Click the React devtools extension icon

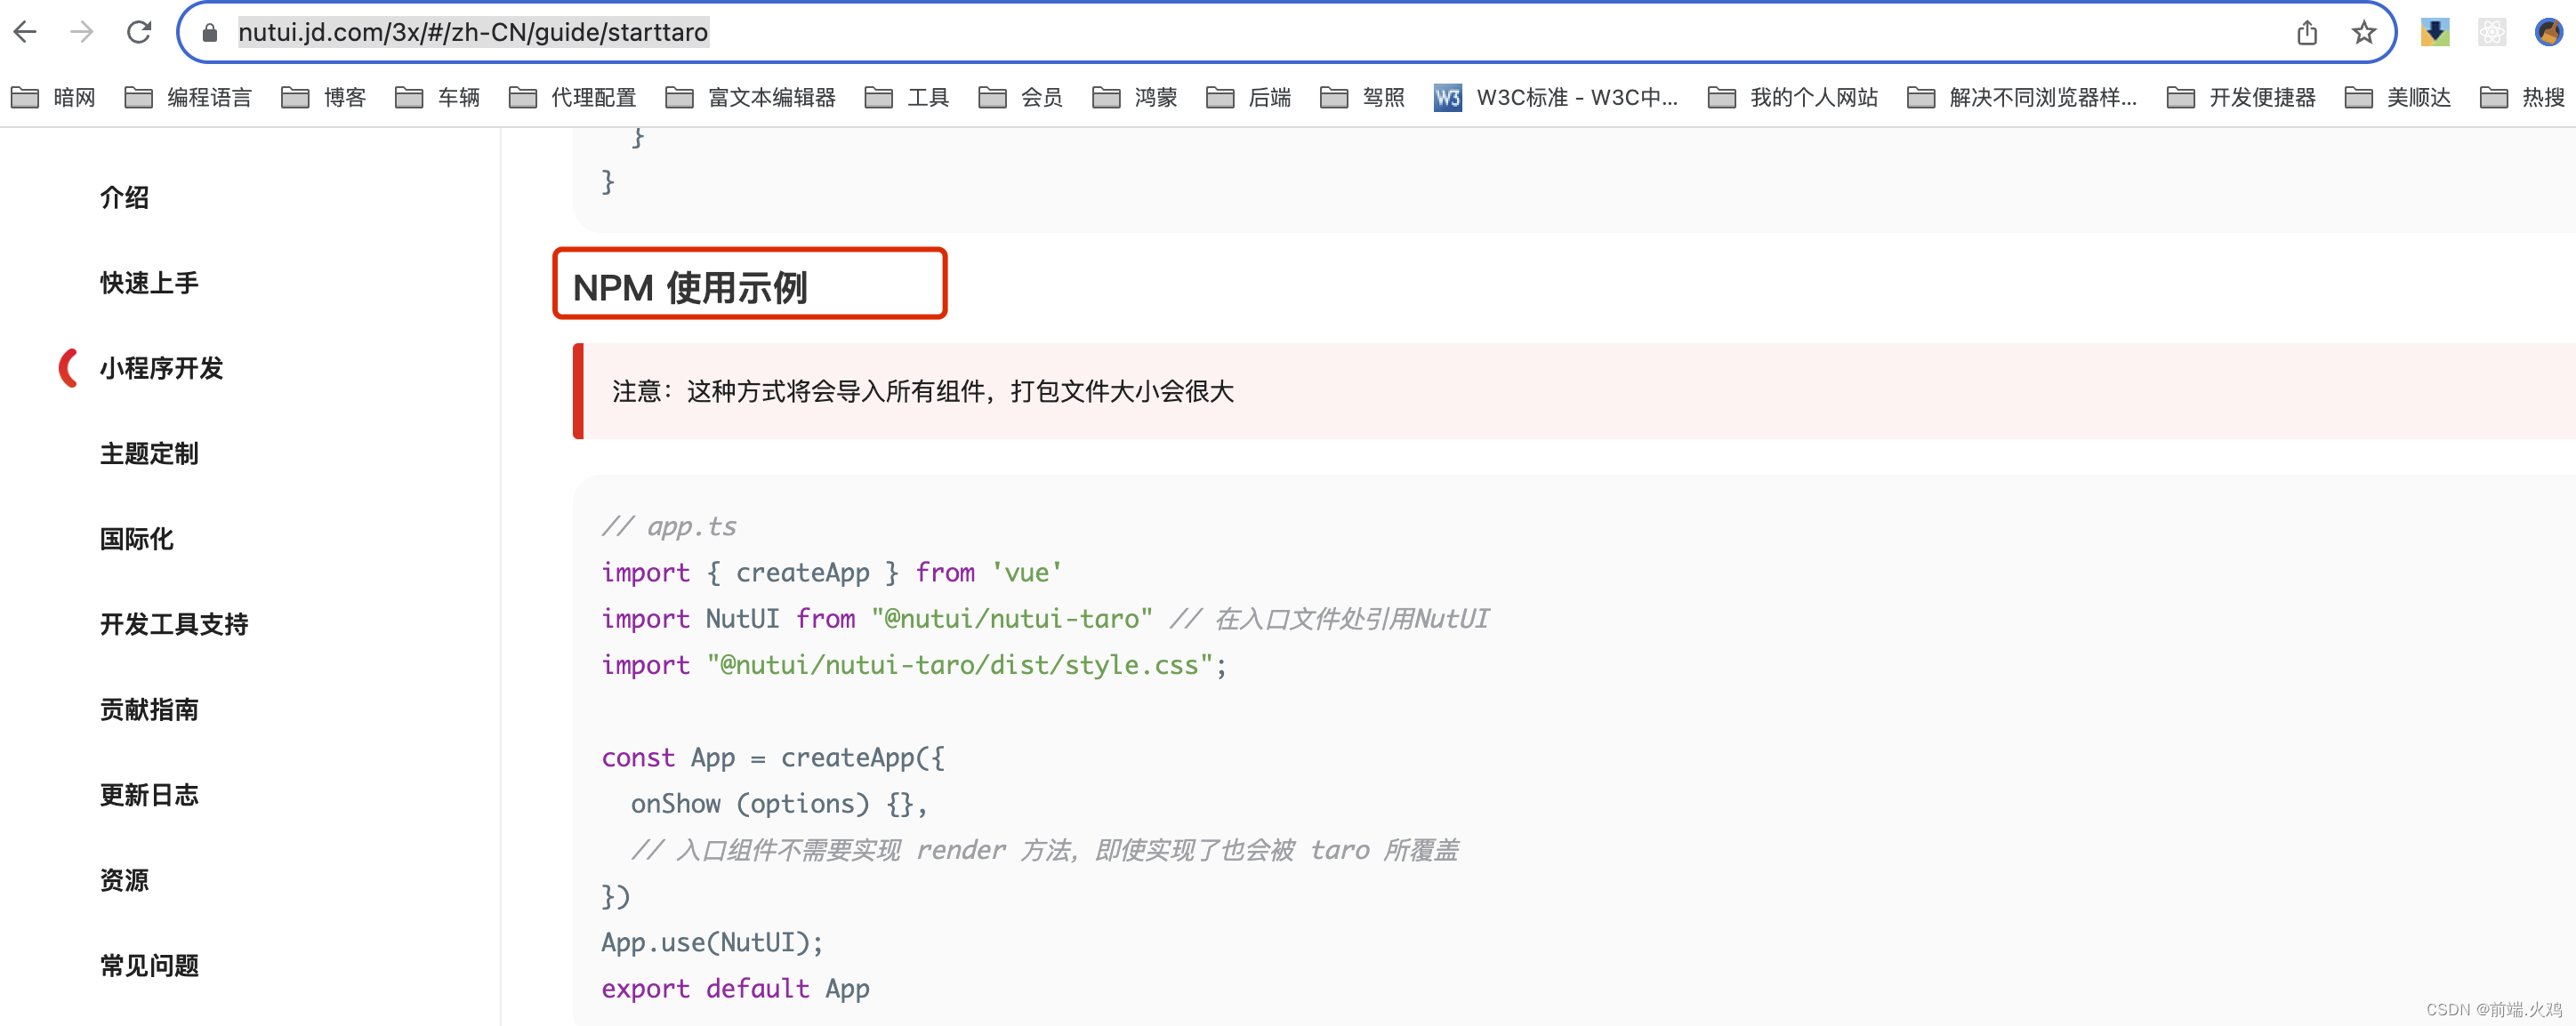2491,32
